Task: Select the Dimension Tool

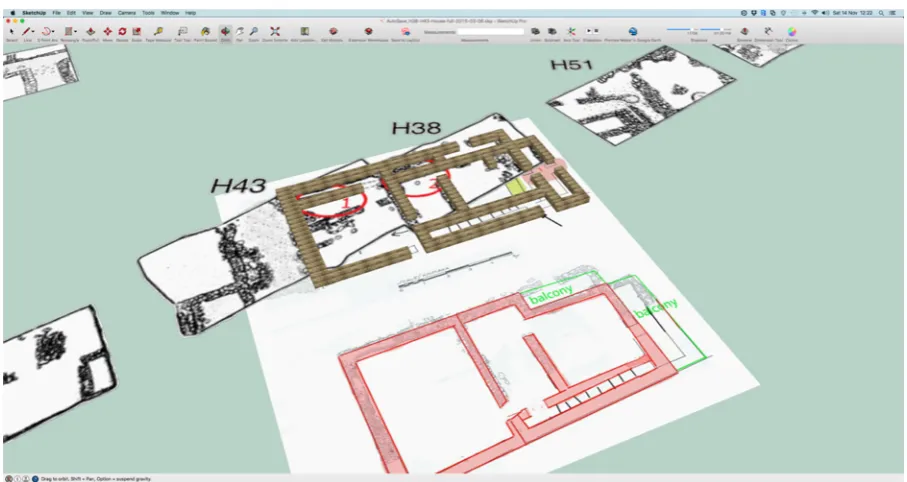Action: click(768, 32)
